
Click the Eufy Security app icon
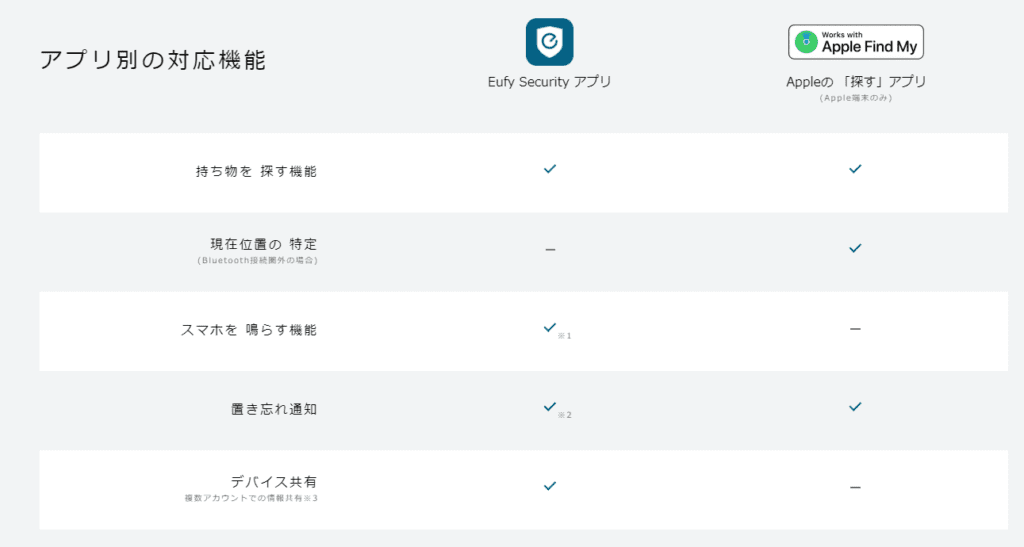click(x=549, y=42)
